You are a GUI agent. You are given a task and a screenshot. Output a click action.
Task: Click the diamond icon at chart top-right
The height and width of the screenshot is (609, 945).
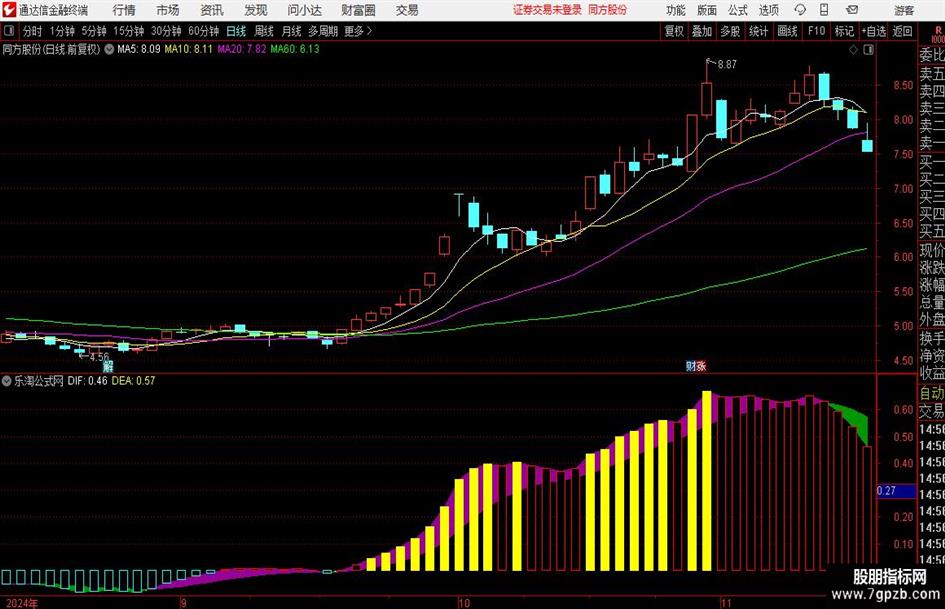[853, 50]
